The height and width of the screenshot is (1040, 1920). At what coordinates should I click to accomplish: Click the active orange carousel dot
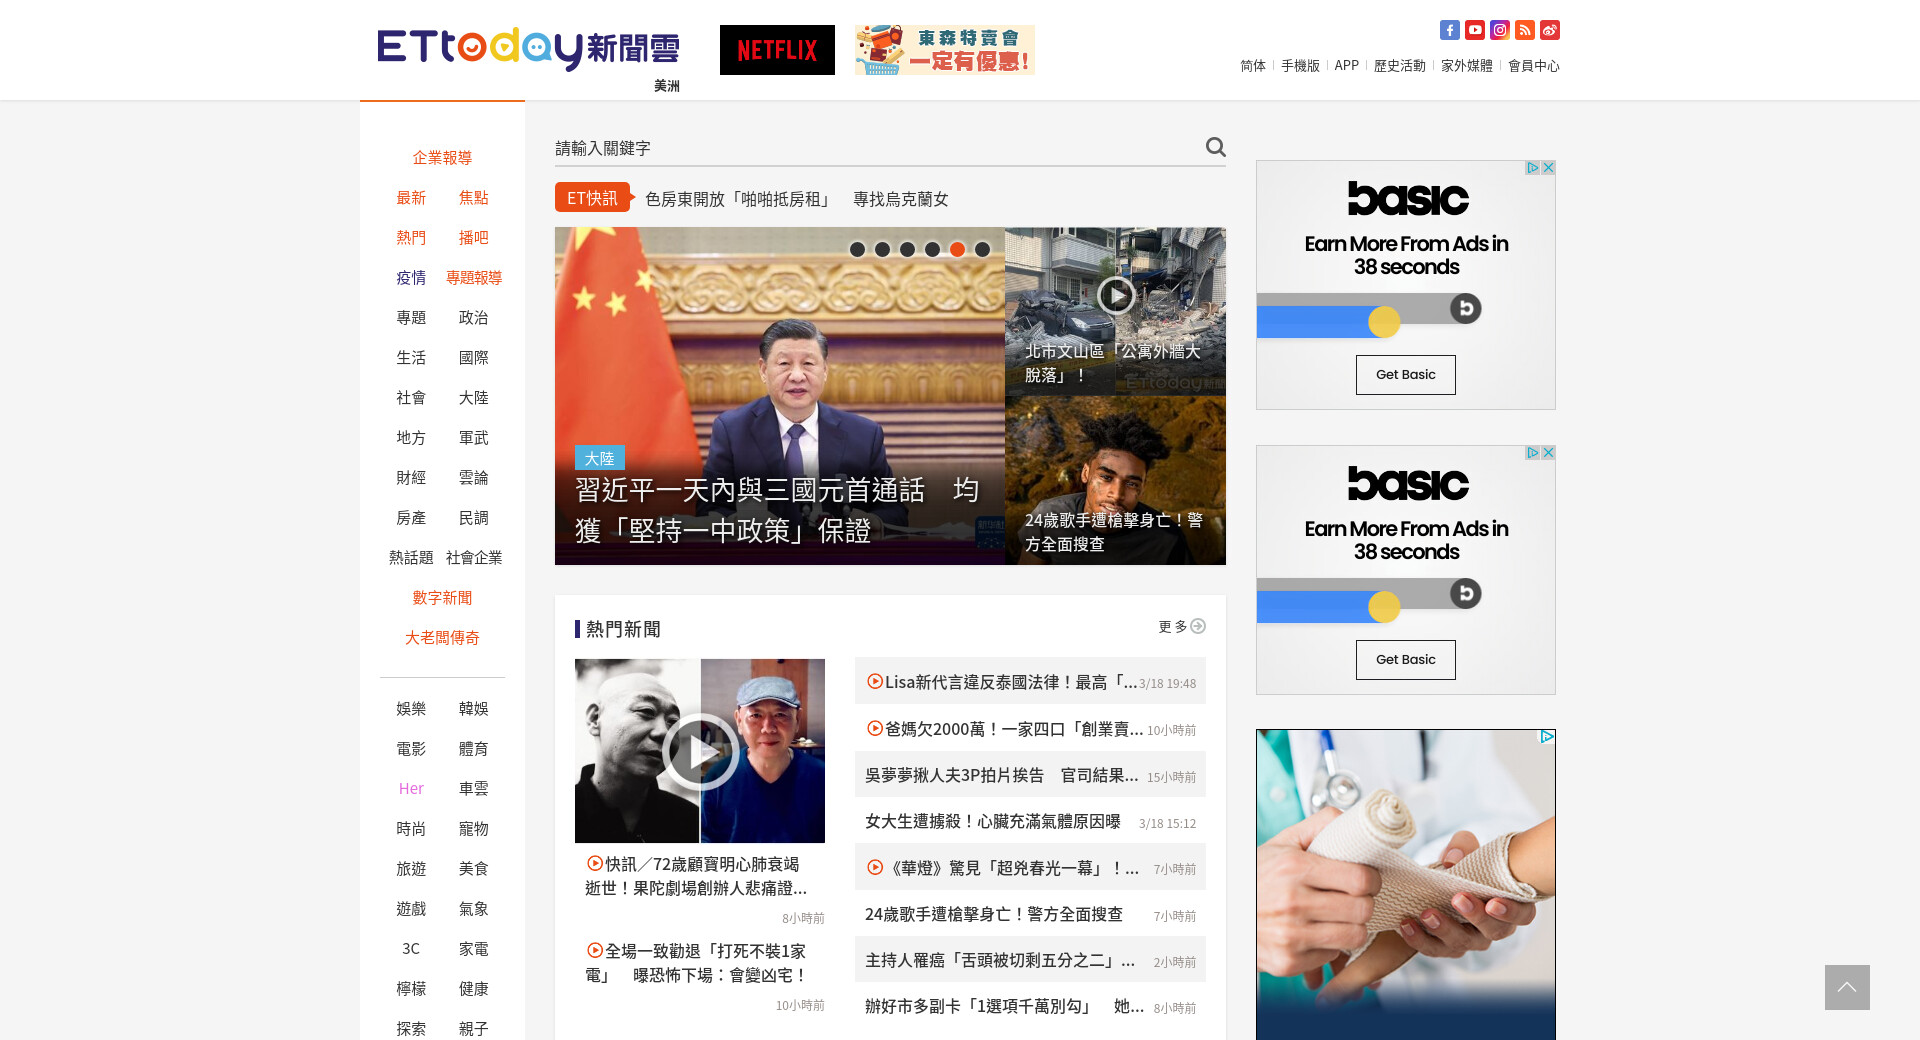[x=957, y=250]
